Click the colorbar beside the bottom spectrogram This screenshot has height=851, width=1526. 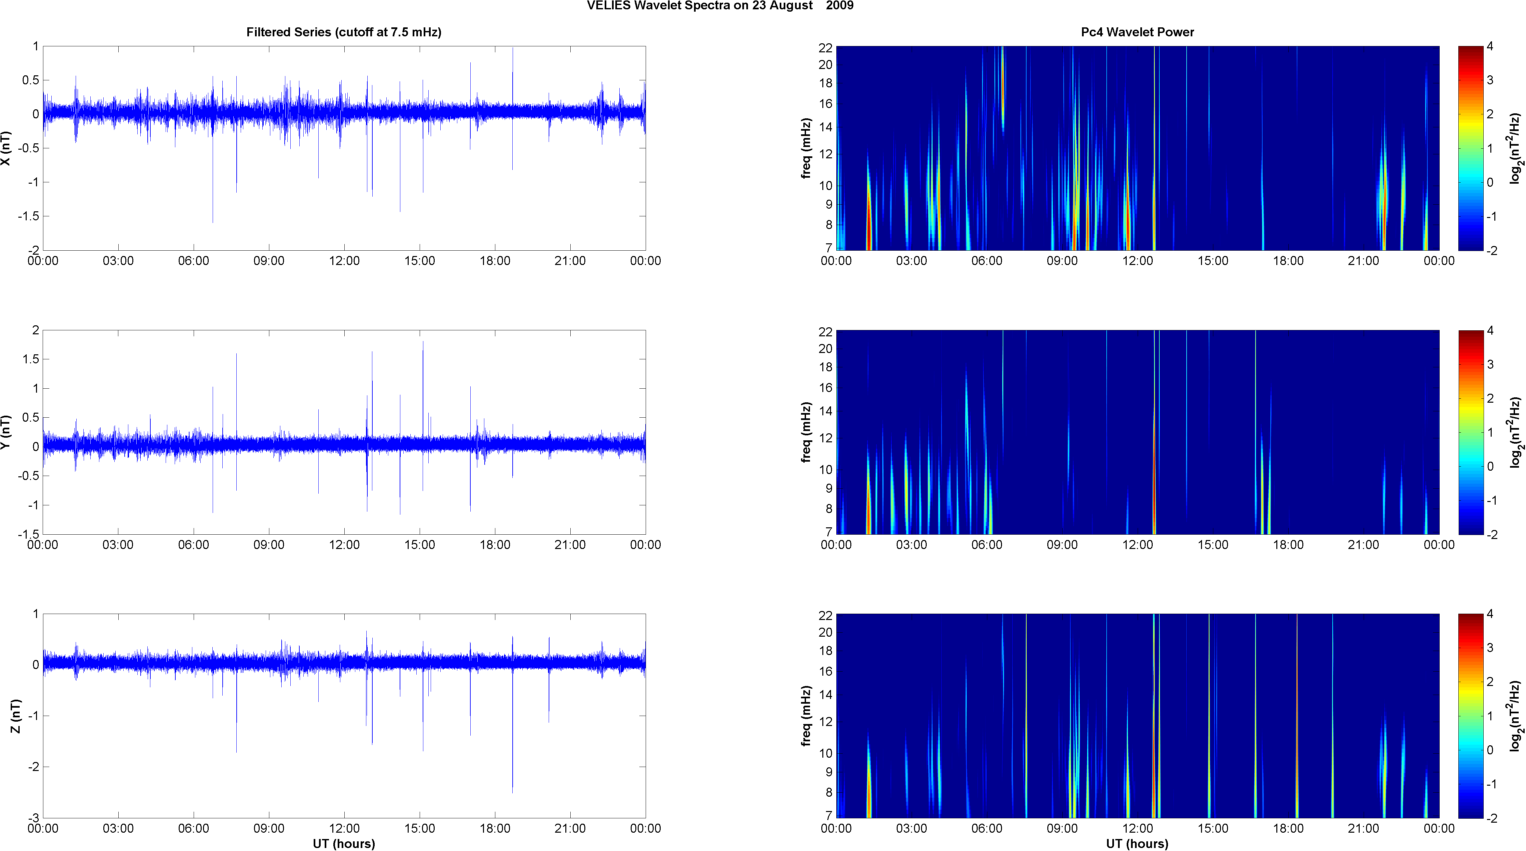click(x=1471, y=716)
